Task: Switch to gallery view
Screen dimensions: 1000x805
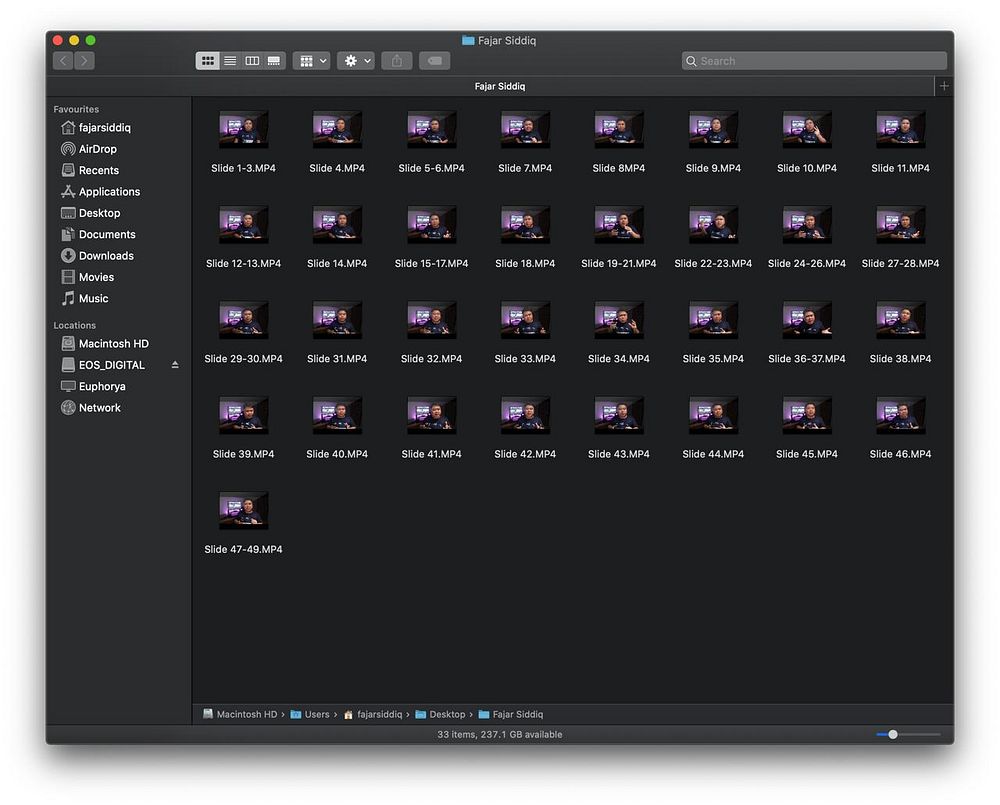Action: (274, 61)
